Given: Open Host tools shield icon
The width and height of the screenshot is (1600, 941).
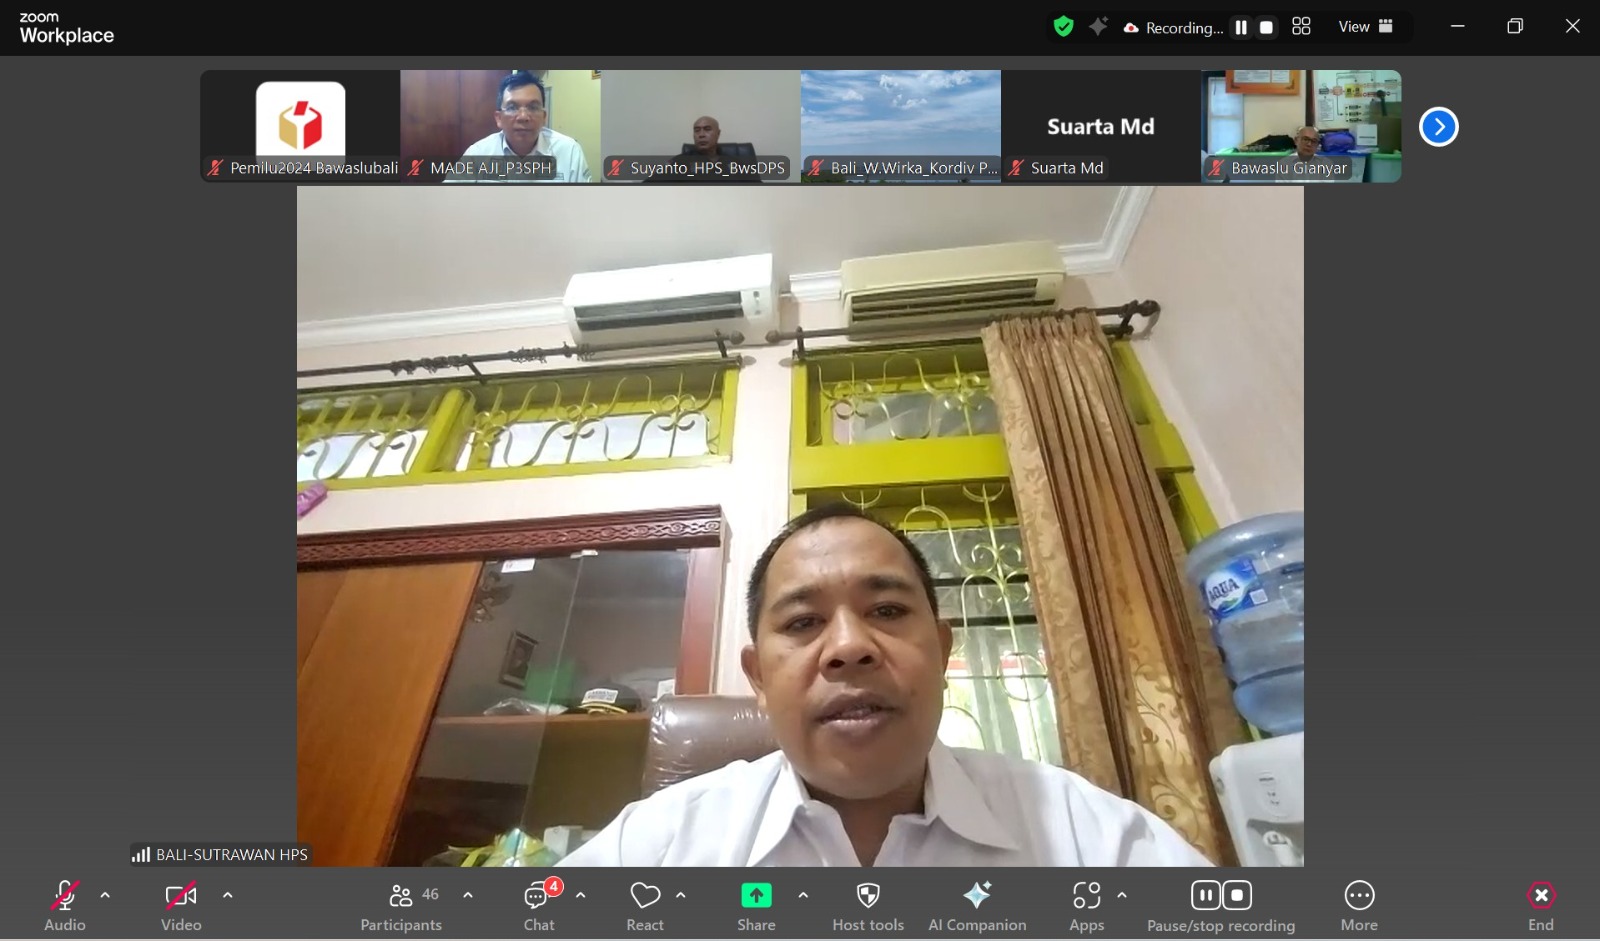Looking at the screenshot, I should (868, 896).
